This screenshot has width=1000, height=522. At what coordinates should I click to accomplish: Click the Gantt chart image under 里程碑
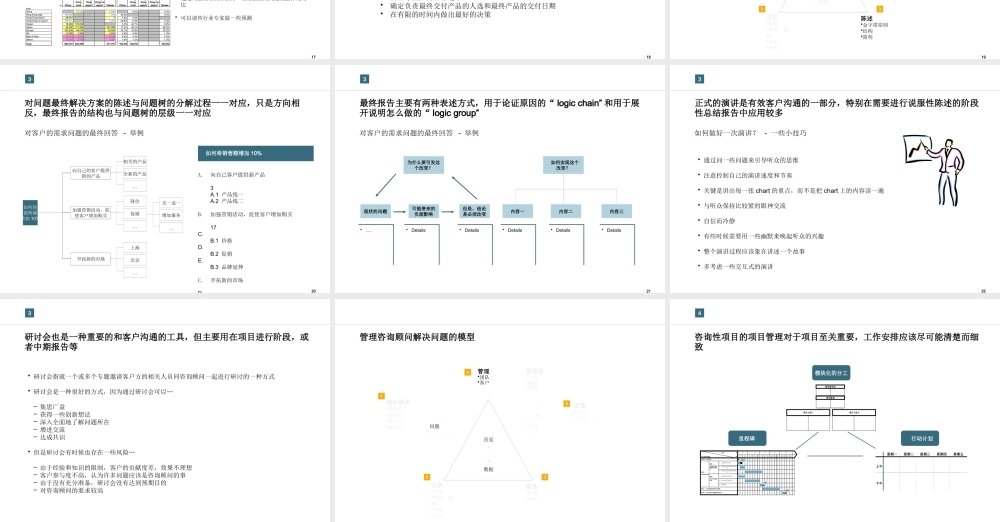tap(749, 472)
